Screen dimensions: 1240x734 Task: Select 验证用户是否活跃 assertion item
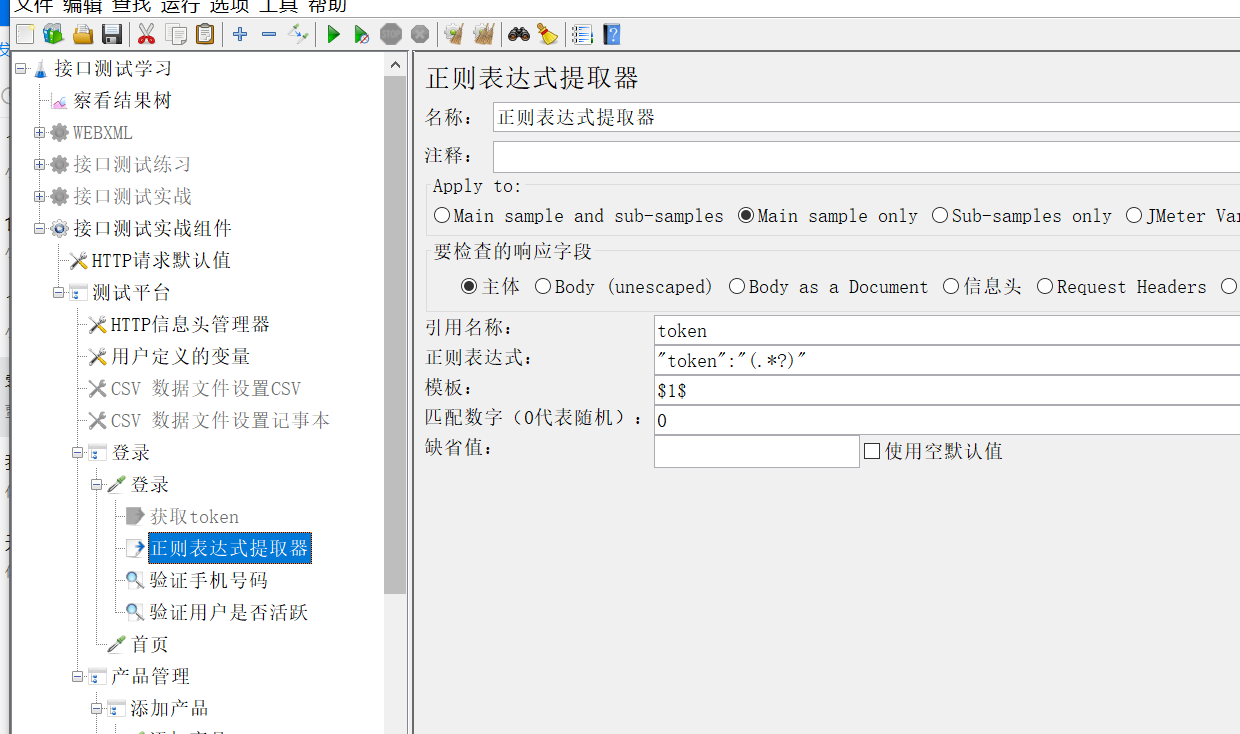(x=228, y=613)
